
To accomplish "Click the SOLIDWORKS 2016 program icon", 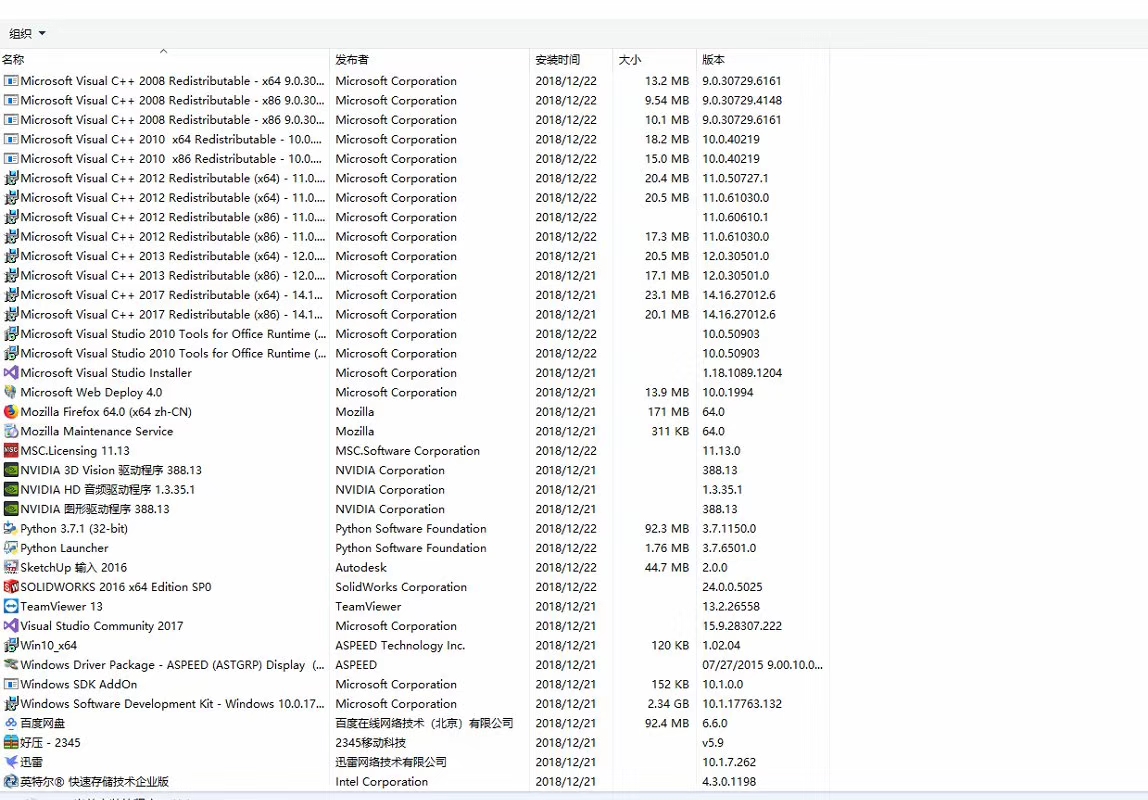I will click(11, 587).
